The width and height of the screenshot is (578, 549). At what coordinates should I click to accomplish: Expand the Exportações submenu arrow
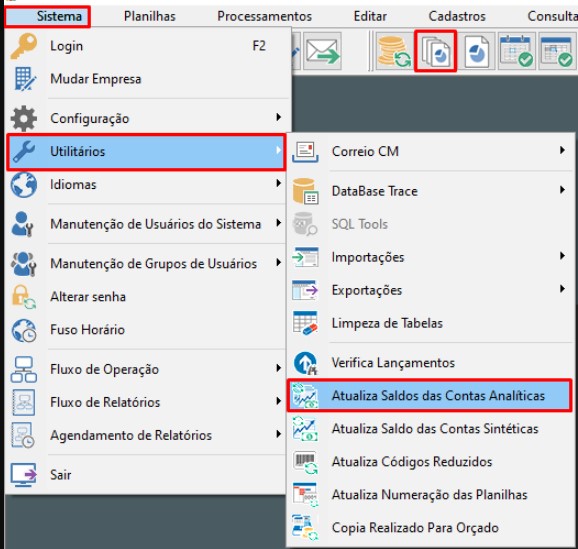(562, 289)
